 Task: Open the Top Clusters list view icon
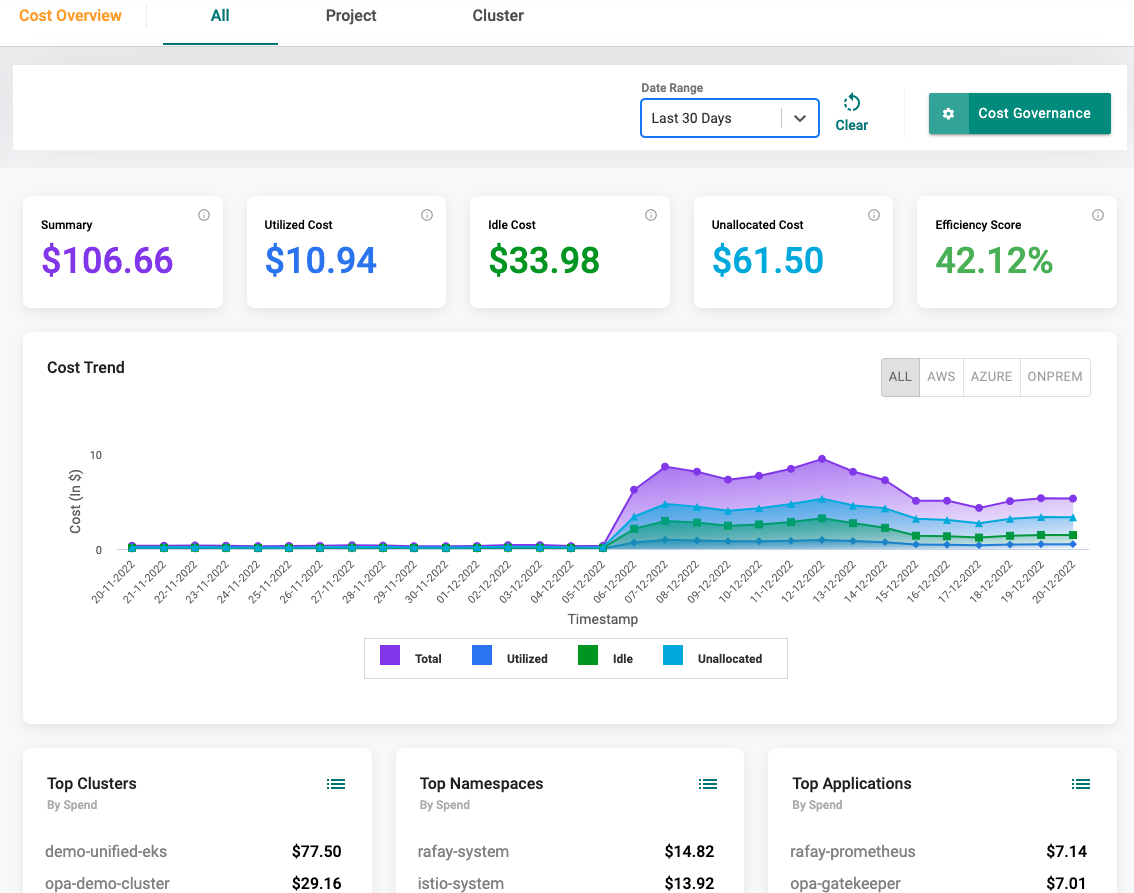point(336,784)
